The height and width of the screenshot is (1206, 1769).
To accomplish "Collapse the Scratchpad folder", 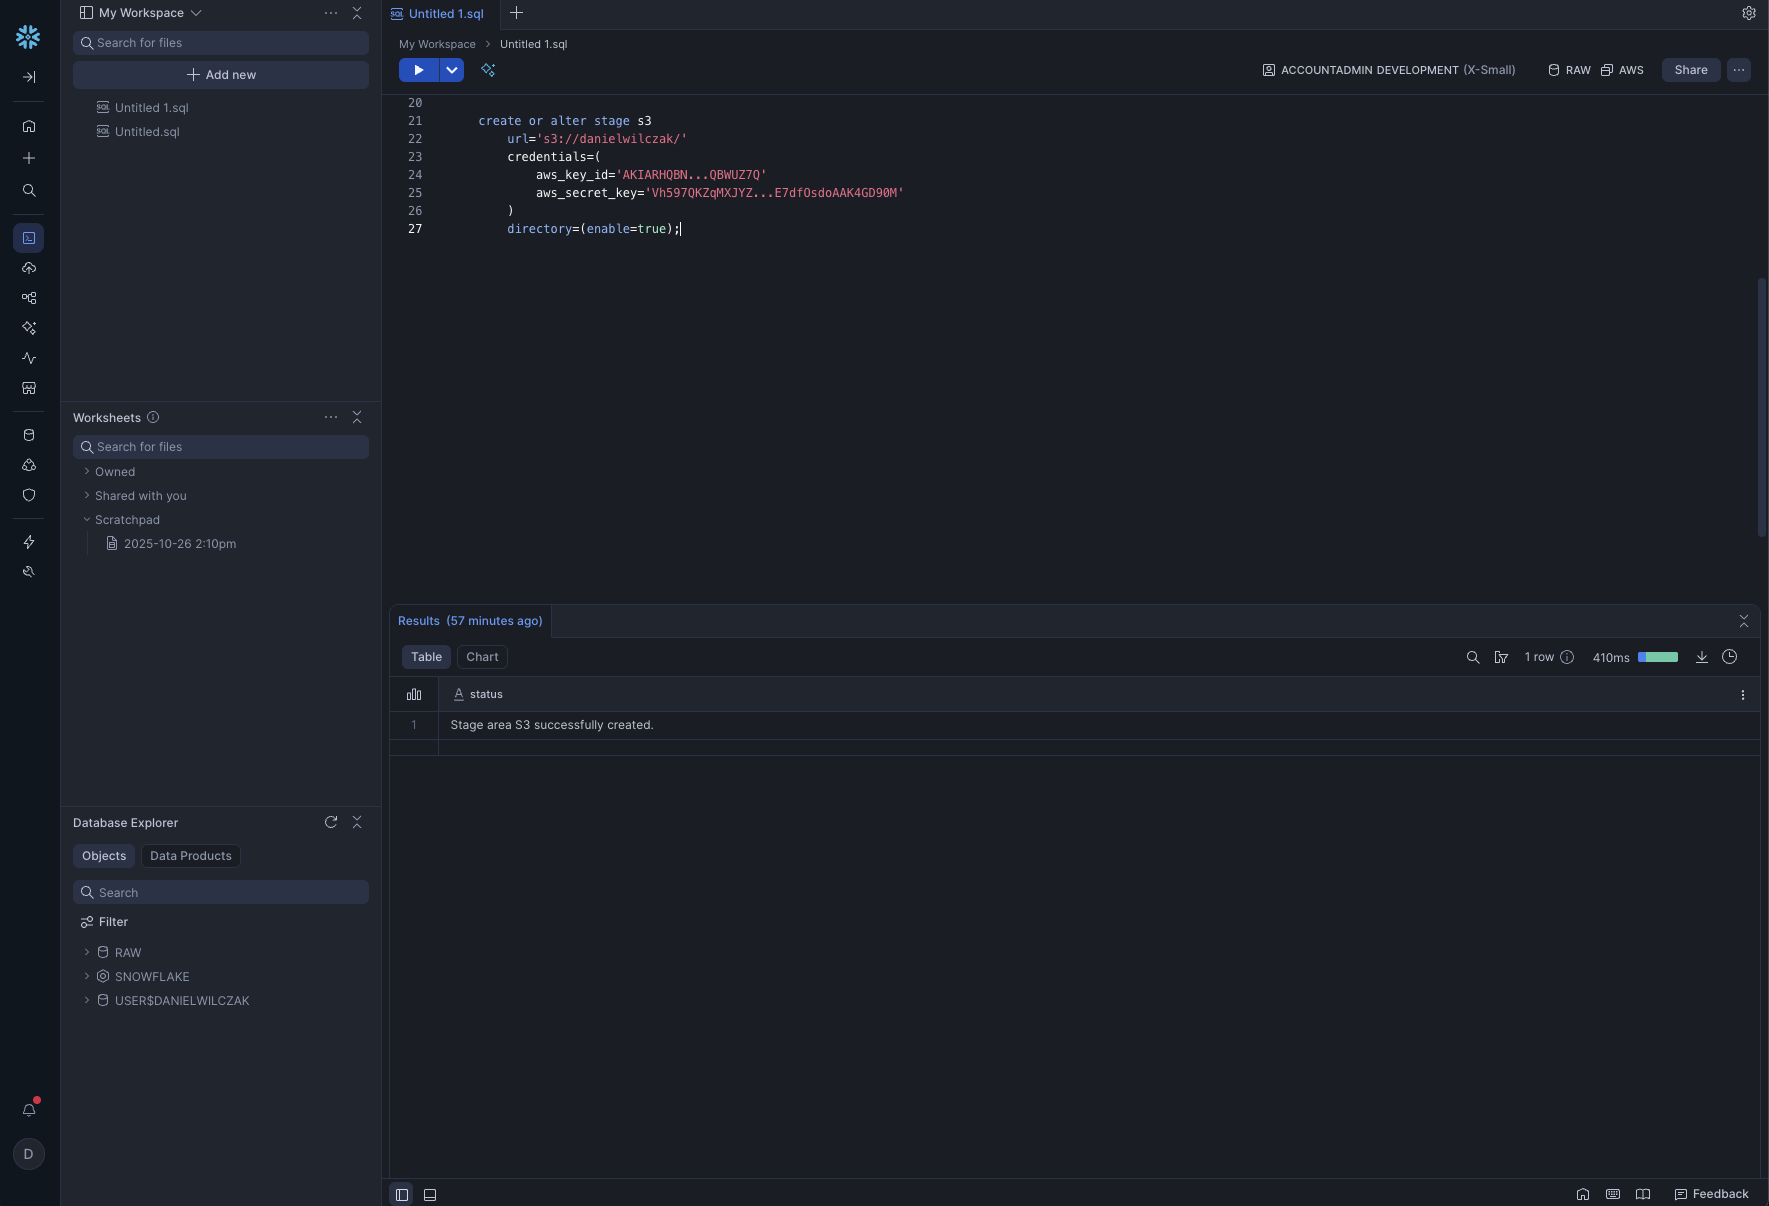I will [x=87, y=520].
